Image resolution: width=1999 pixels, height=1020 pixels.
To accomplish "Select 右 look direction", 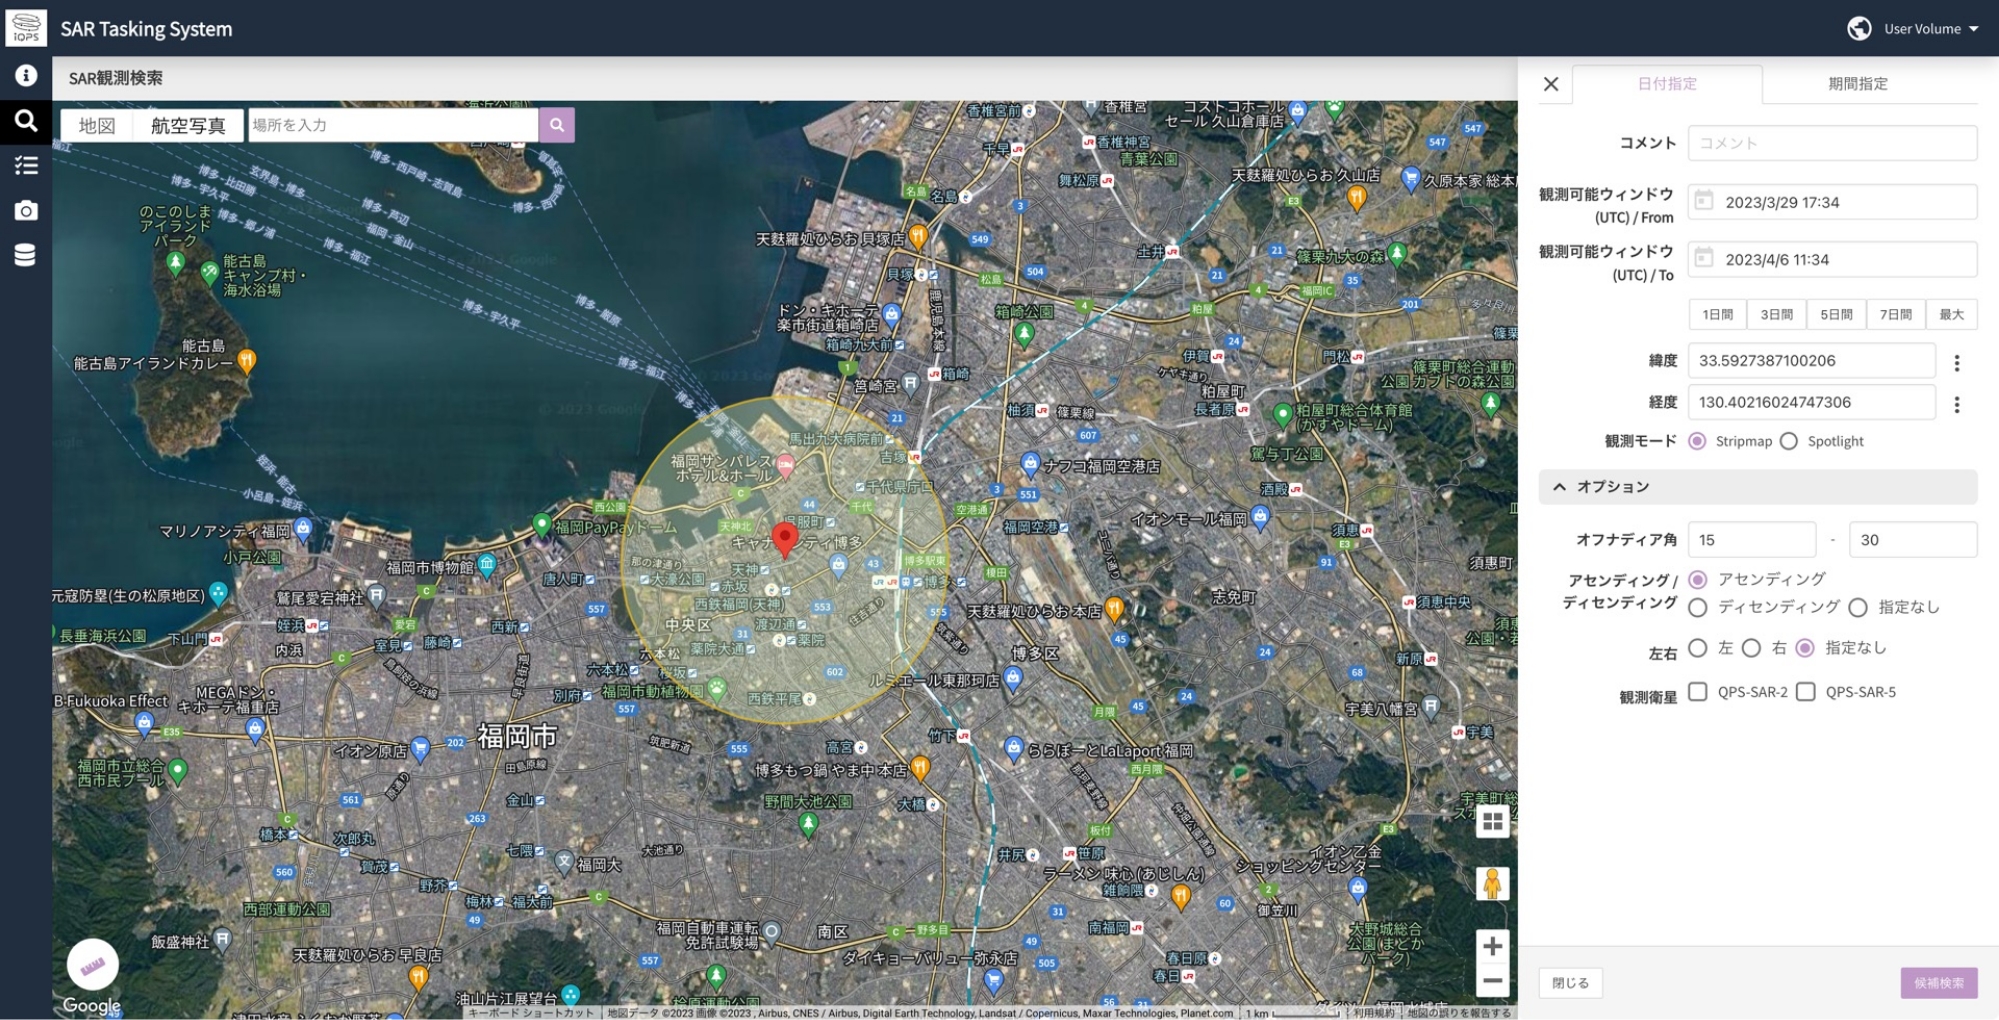I will (x=1751, y=648).
